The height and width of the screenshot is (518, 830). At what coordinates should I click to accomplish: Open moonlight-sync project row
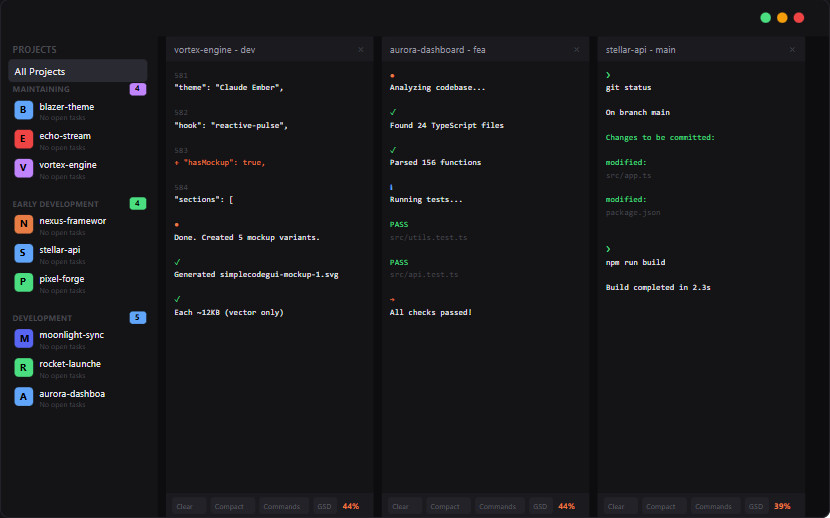(79, 339)
